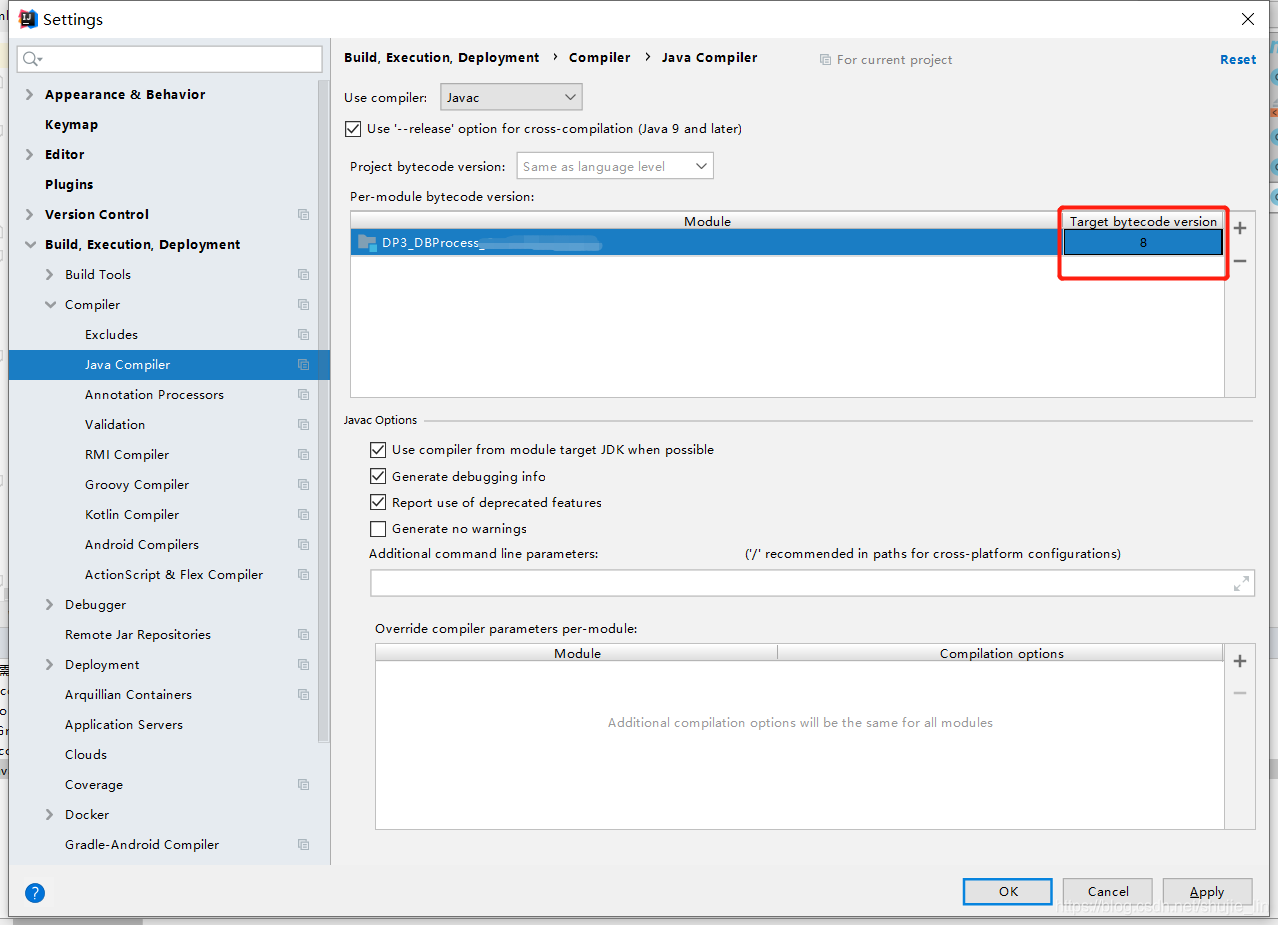Expand the Debugger node
The width and height of the screenshot is (1278, 925).
(50, 604)
